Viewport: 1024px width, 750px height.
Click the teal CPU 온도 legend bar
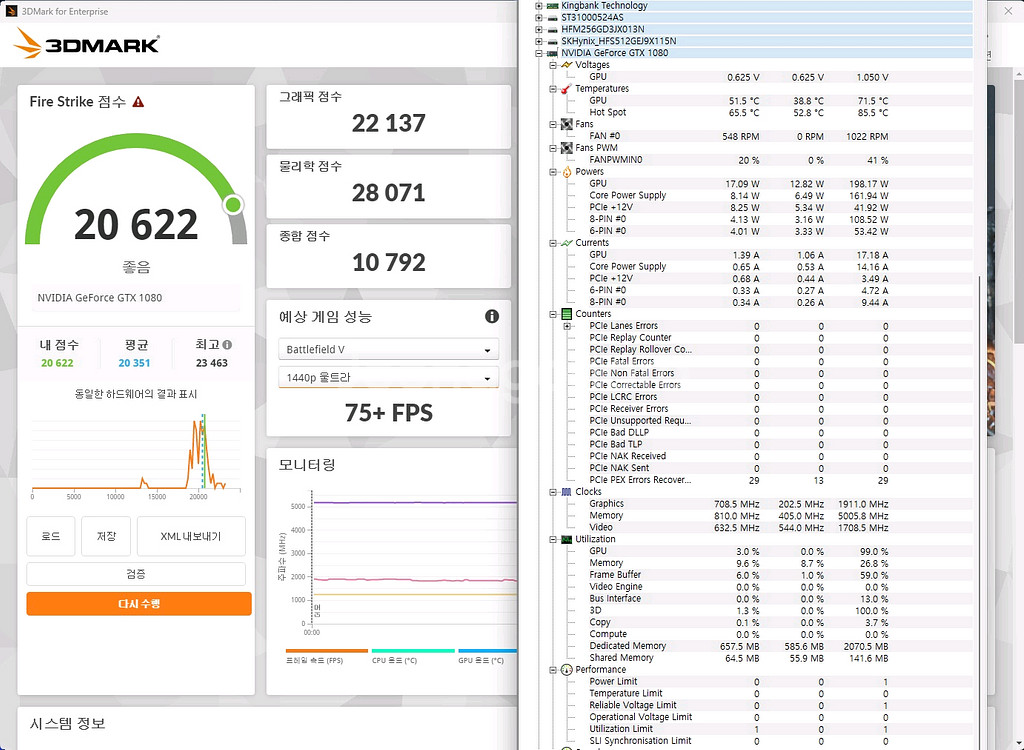click(x=413, y=651)
